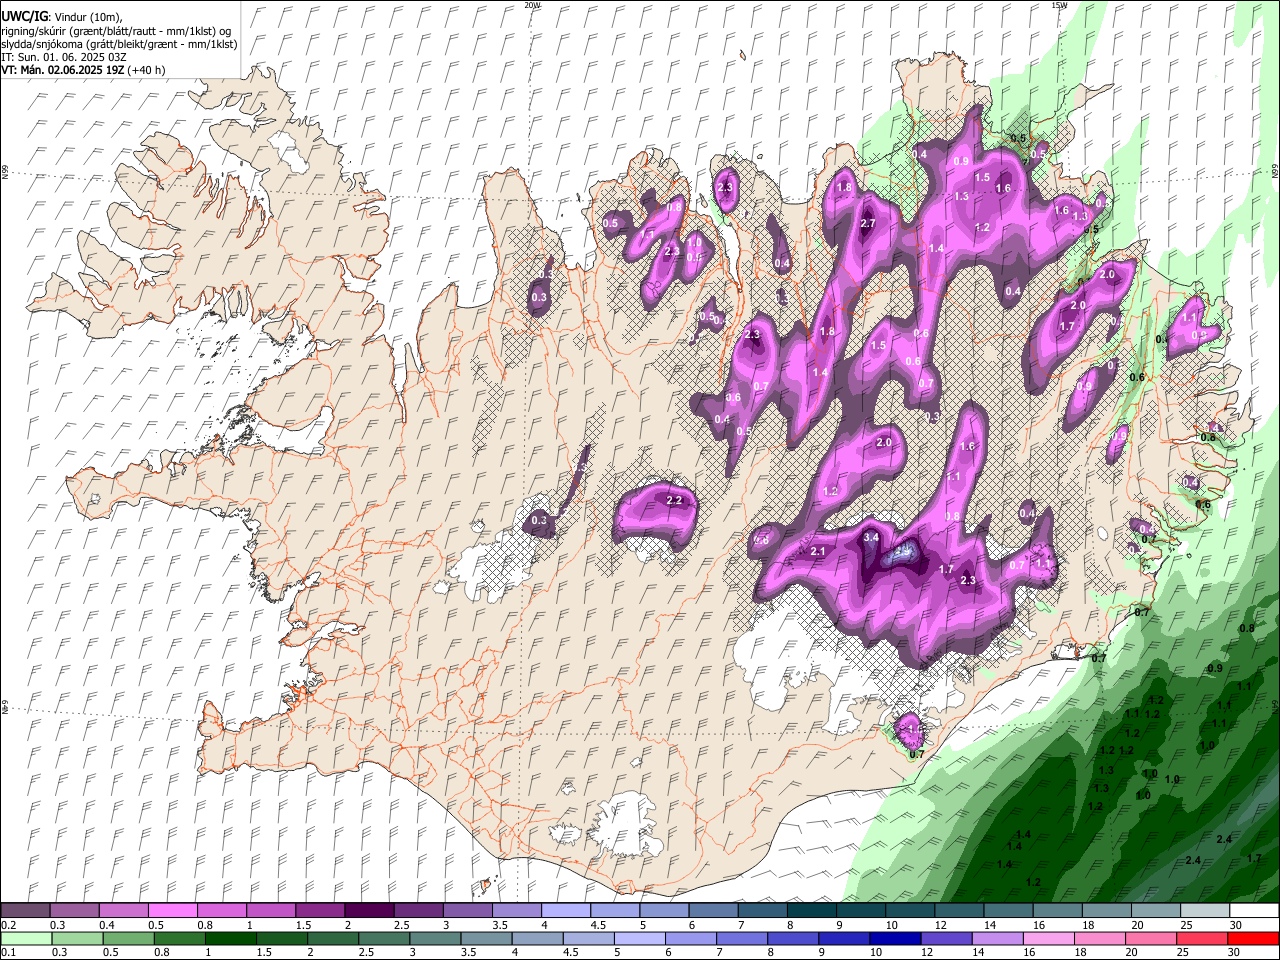Viewport: 1280px width, 960px height.
Task: Select the 2.5 swatch in the snow legend
Action: (x=418, y=911)
